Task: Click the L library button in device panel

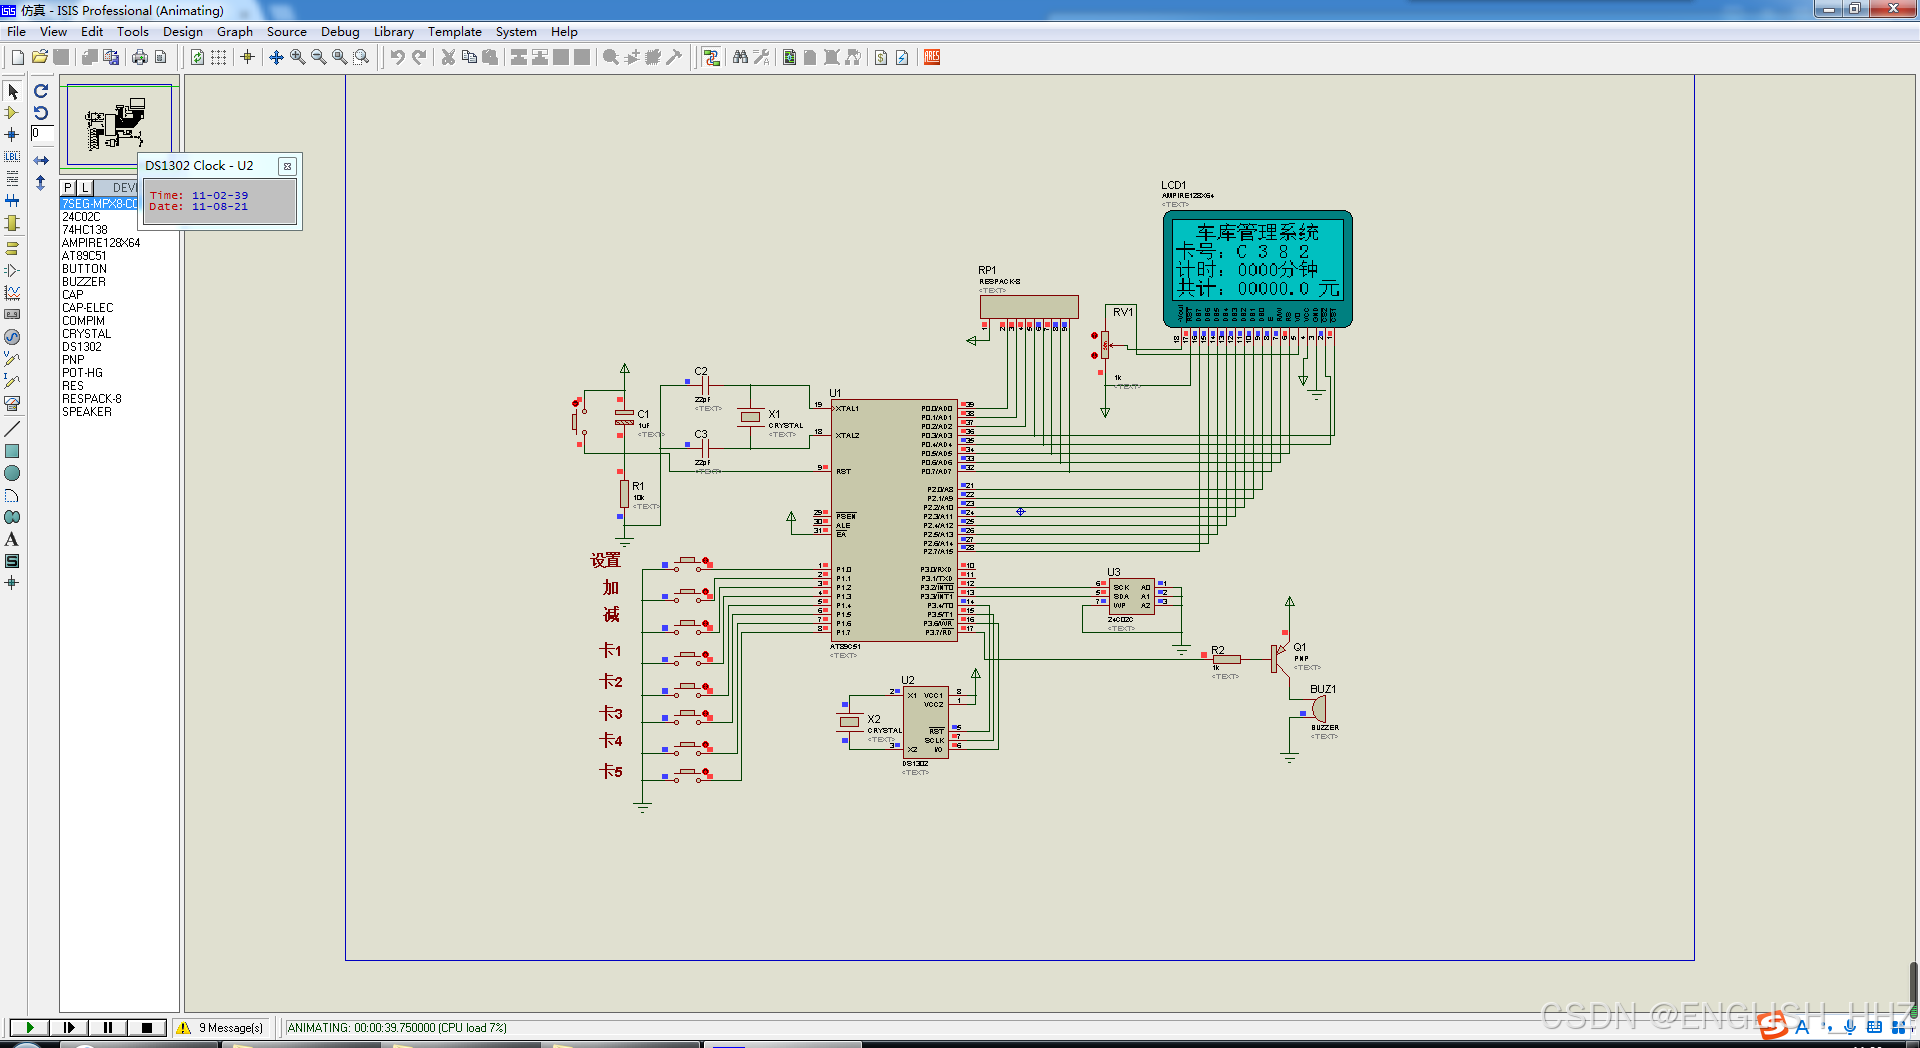Action: click(85, 188)
